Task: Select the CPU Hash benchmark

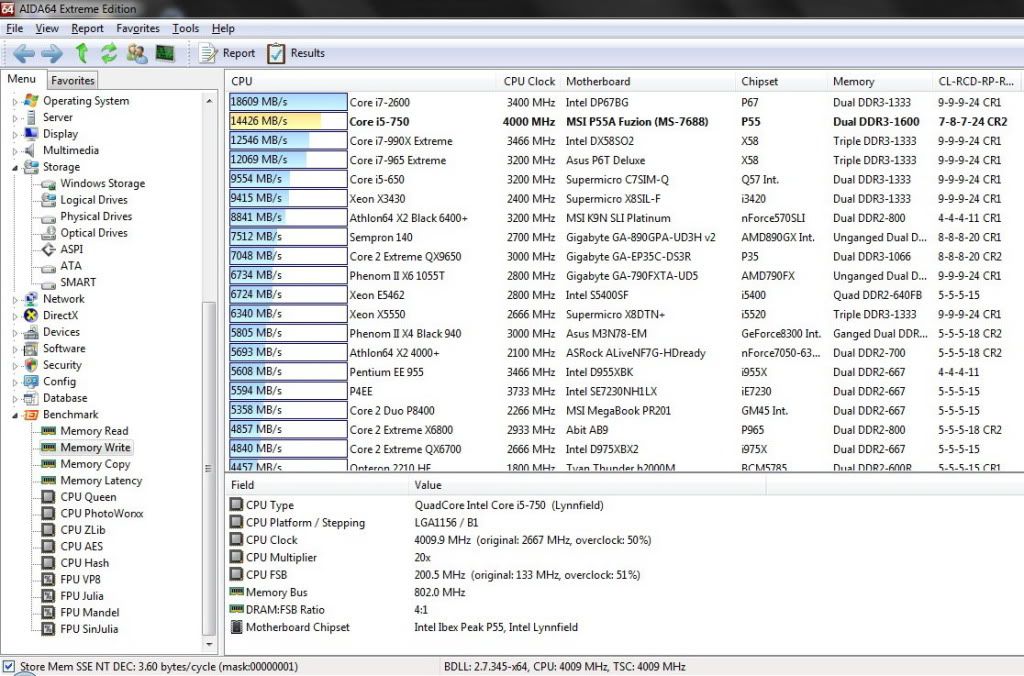Action: (85, 562)
